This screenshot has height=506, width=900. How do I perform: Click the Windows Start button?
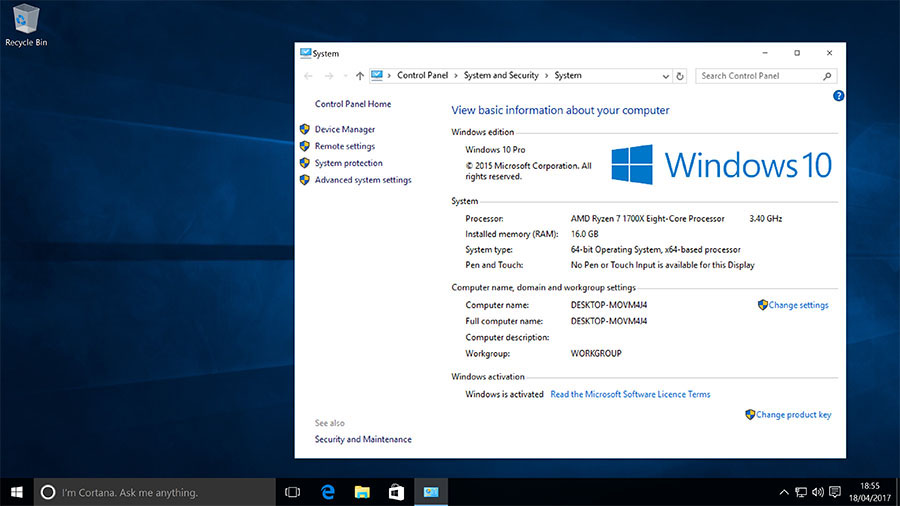tap(17, 492)
